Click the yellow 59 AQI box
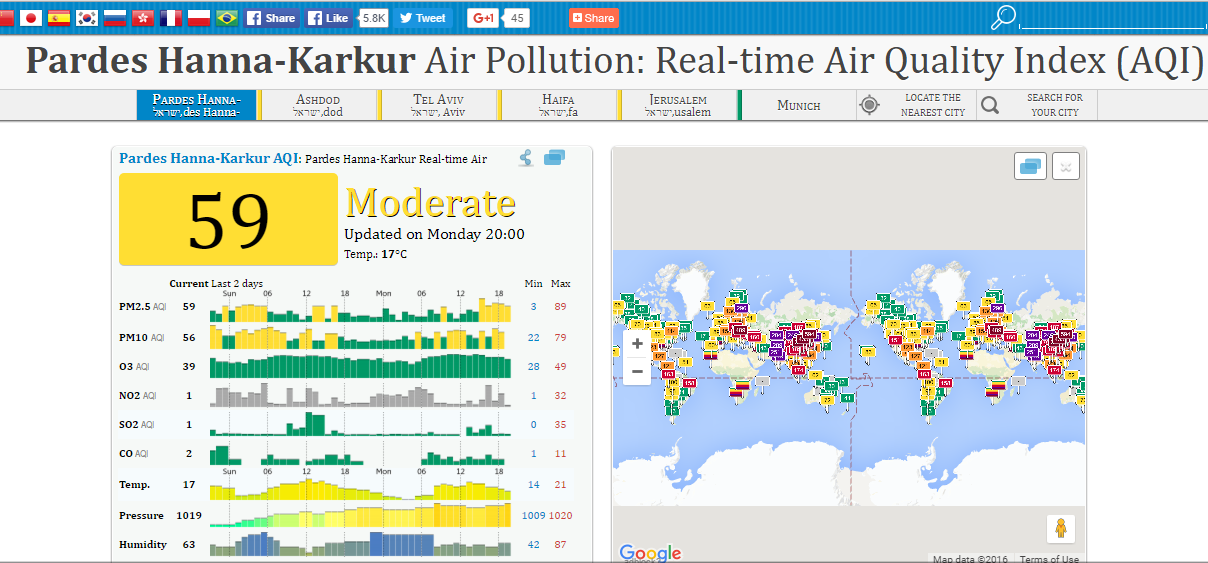The height and width of the screenshot is (563, 1208). click(228, 219)
